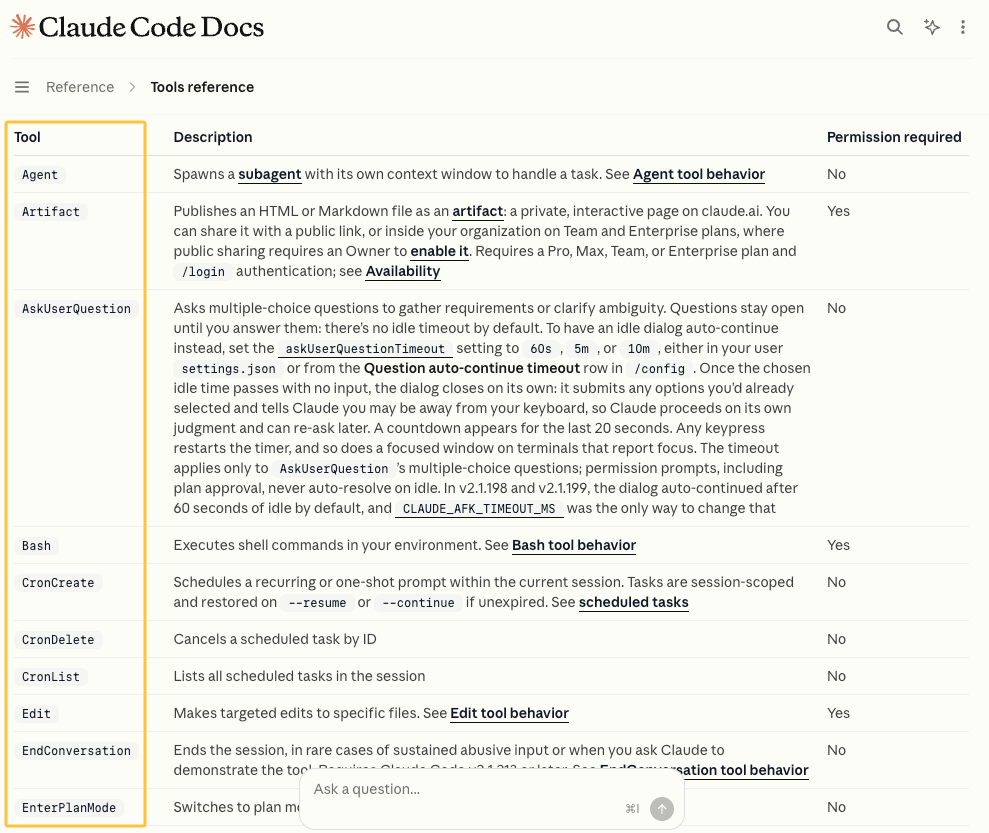This screenshot has height=833, width=989.
Task: Select the AskUserQuestion name in Tool column
Action: (76, 309)
